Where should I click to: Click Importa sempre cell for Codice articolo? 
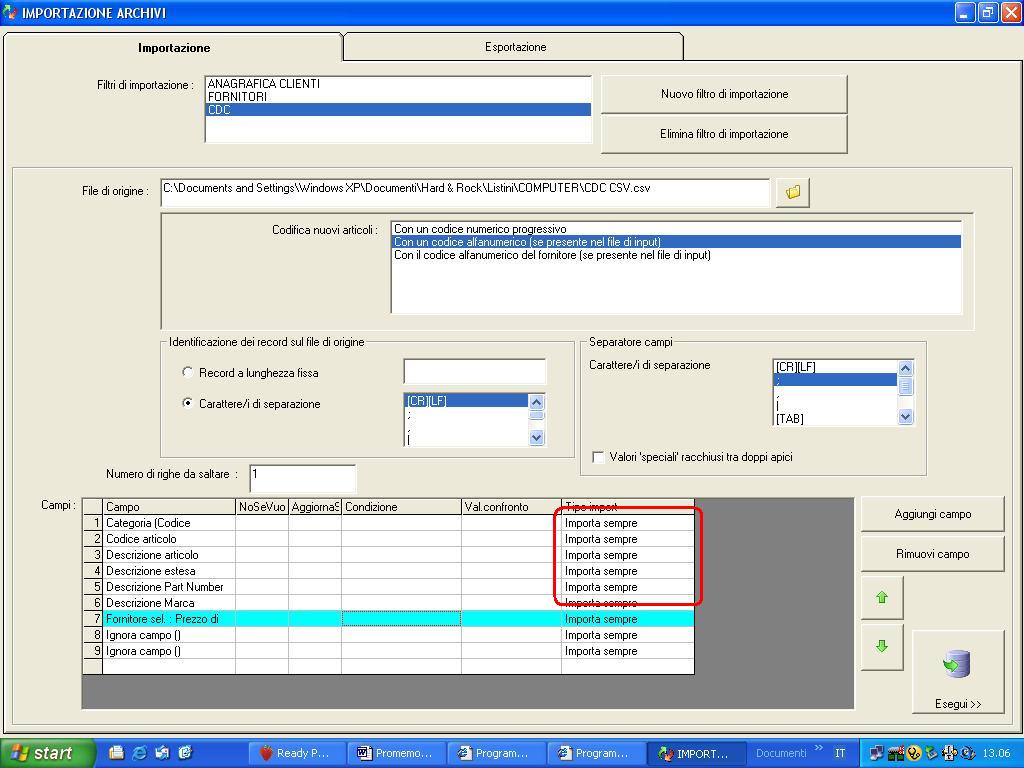click(x=628, y=539)
